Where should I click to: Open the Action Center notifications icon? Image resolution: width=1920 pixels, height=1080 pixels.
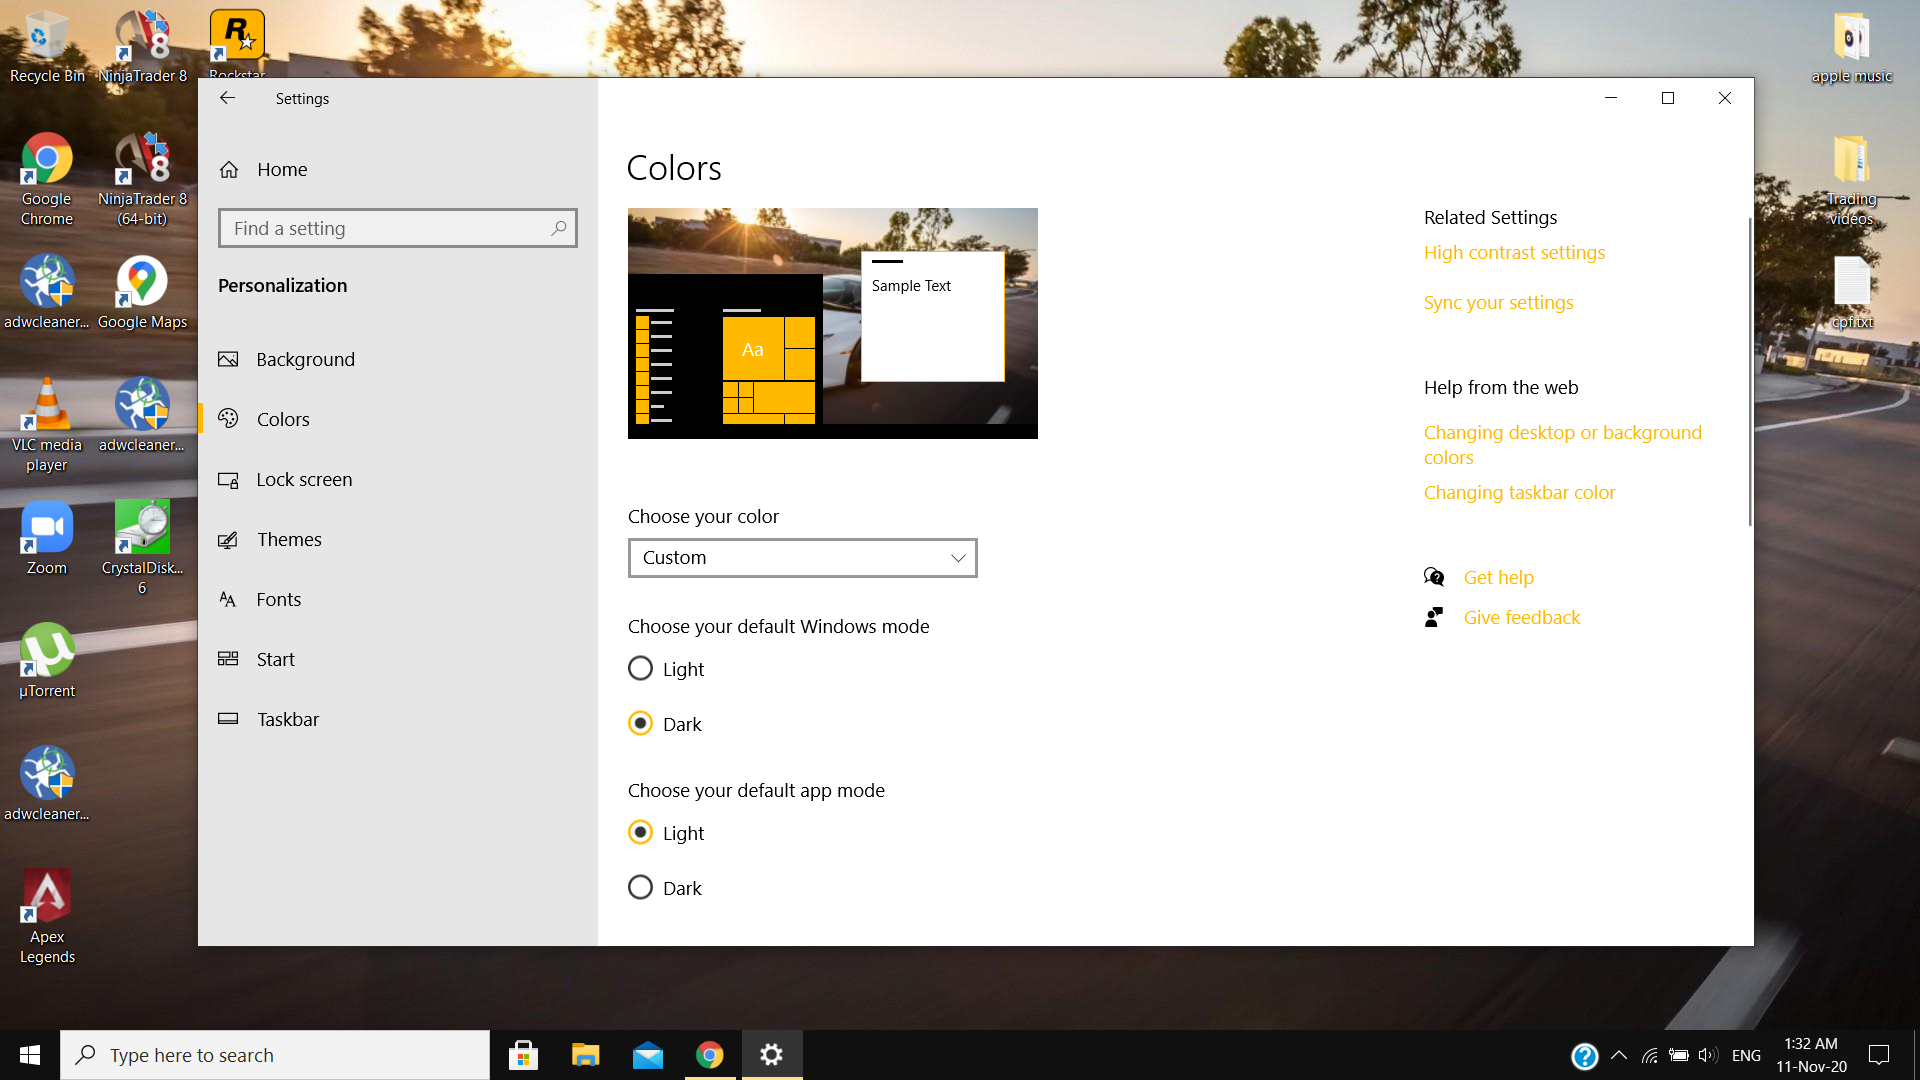coord(1879,1055)
